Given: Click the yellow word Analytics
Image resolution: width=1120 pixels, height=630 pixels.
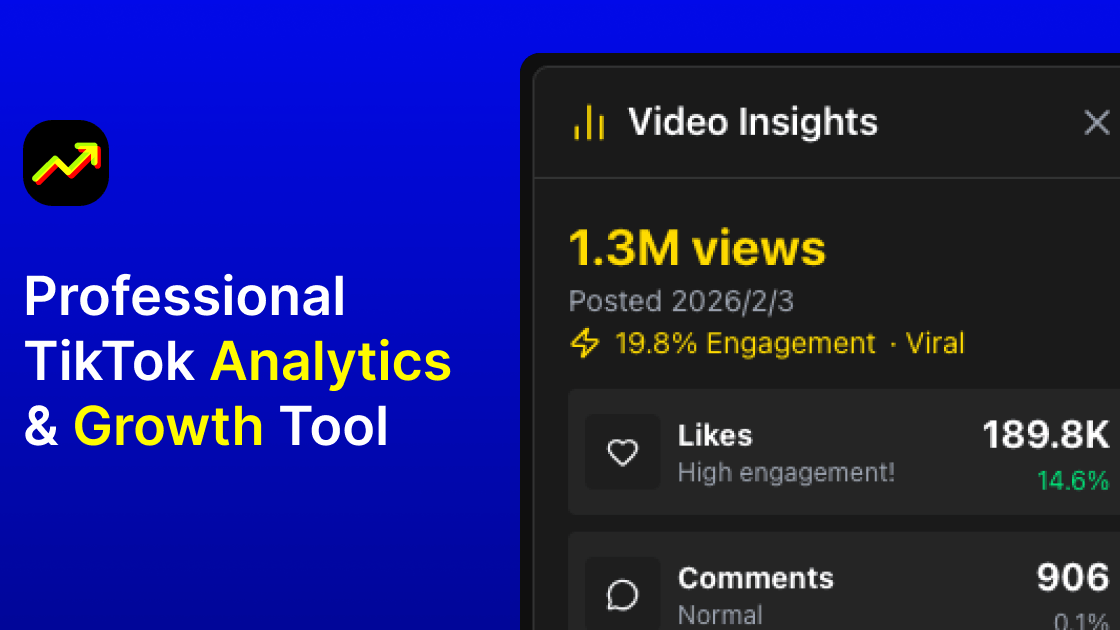Looking at the screenshot, I should [331, 362].
